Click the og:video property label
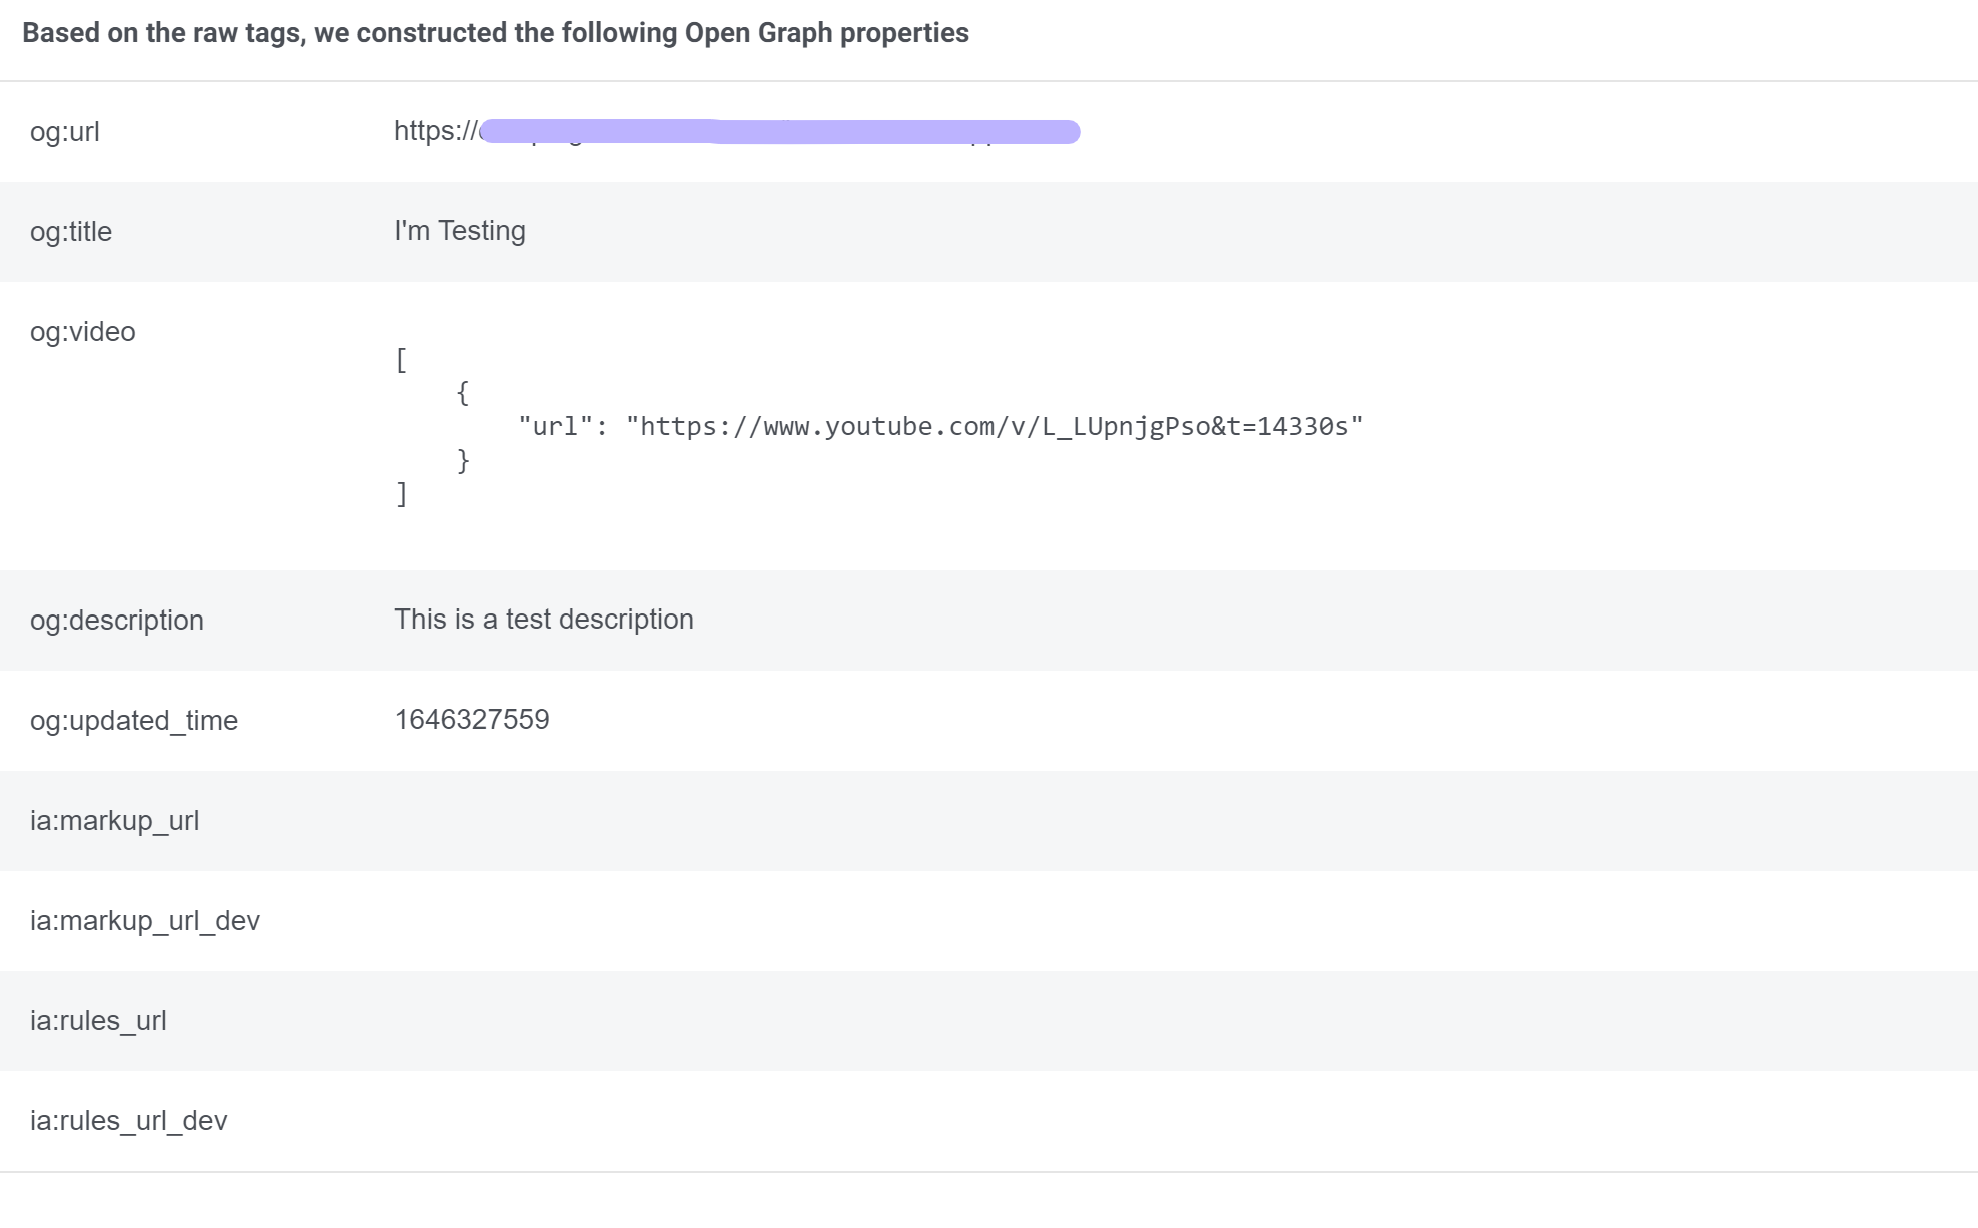1978x1228 pixels. (83, 332)
